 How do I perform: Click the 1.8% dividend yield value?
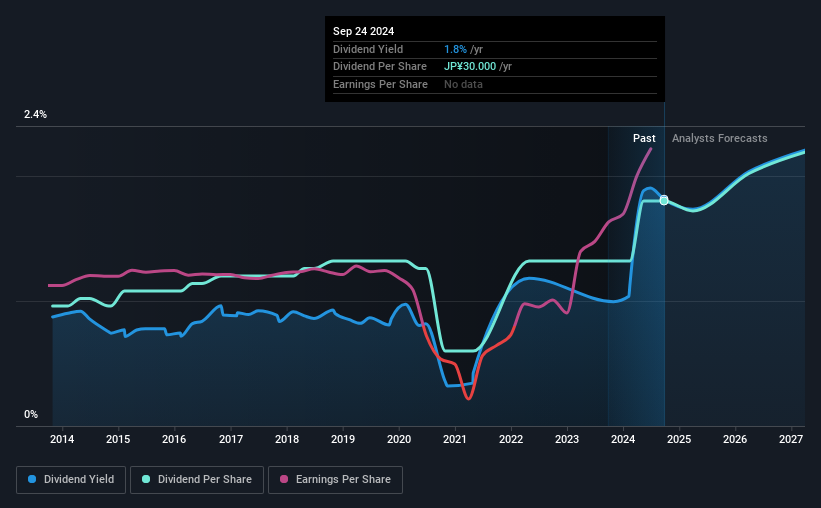click(455, 49)
